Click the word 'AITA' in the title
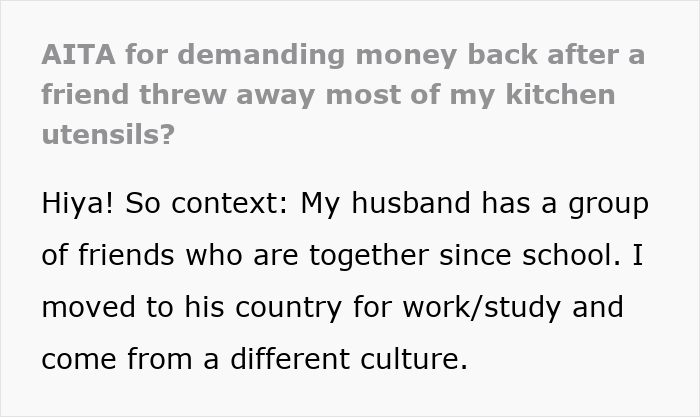 (x=79, y=54)
